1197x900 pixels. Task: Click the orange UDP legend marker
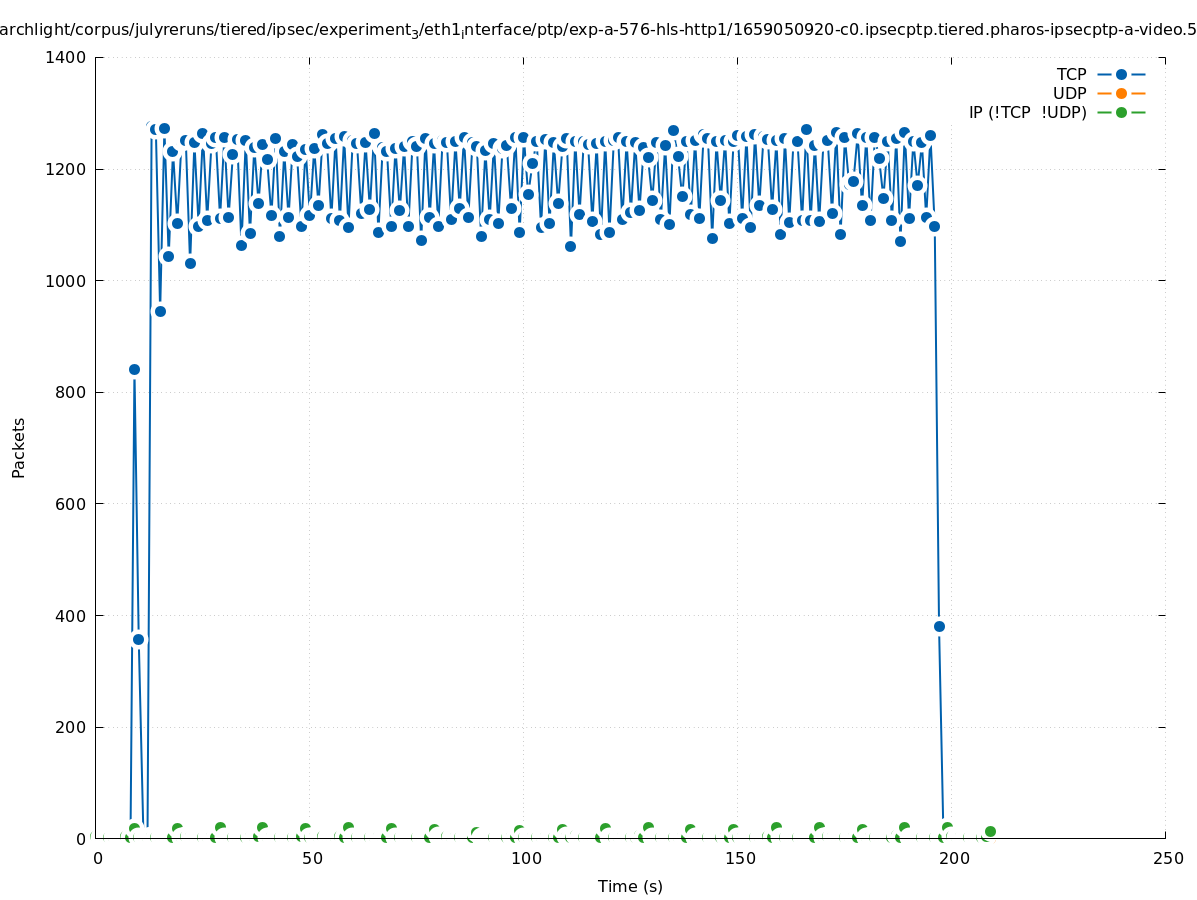tap(1121, 93)
